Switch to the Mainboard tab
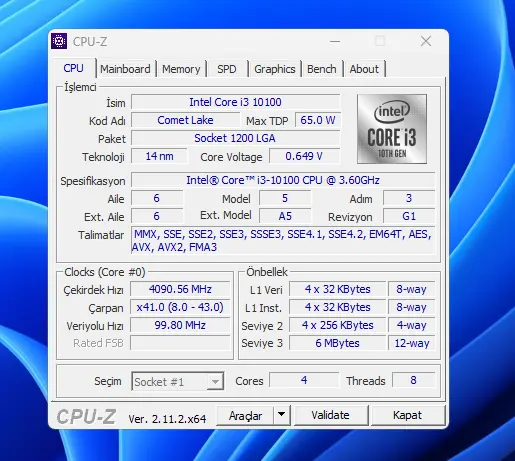The image size is (515, 461). tap(125, 69)
